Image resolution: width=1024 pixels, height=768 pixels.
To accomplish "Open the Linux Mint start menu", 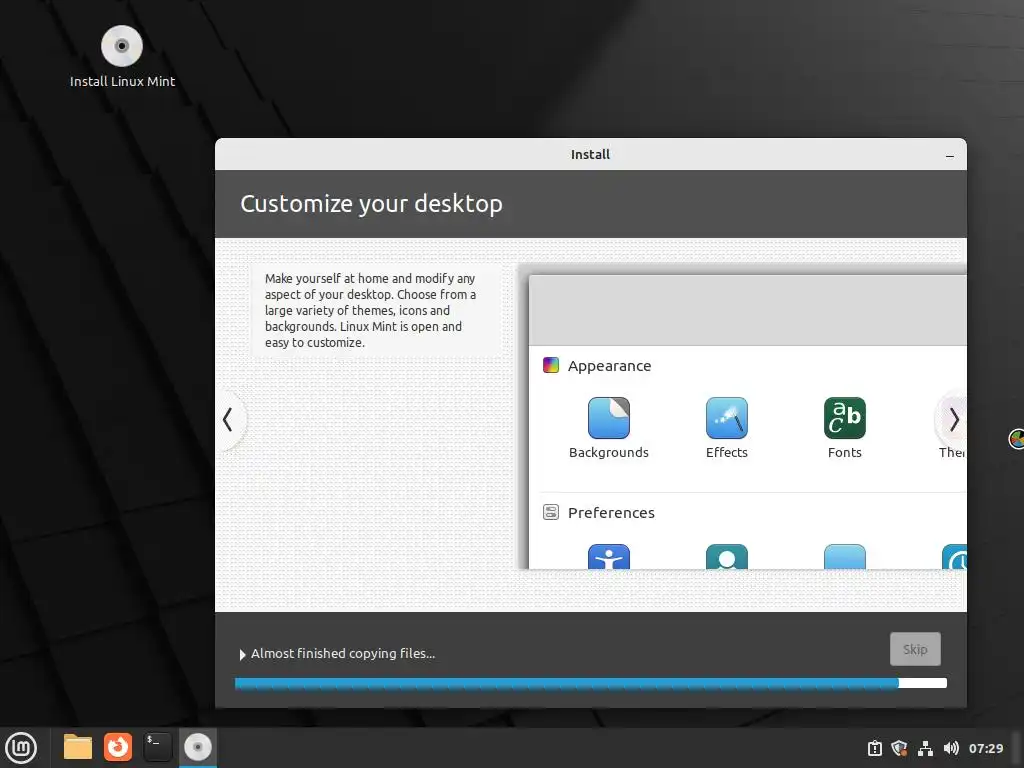I will click(21, 748).
